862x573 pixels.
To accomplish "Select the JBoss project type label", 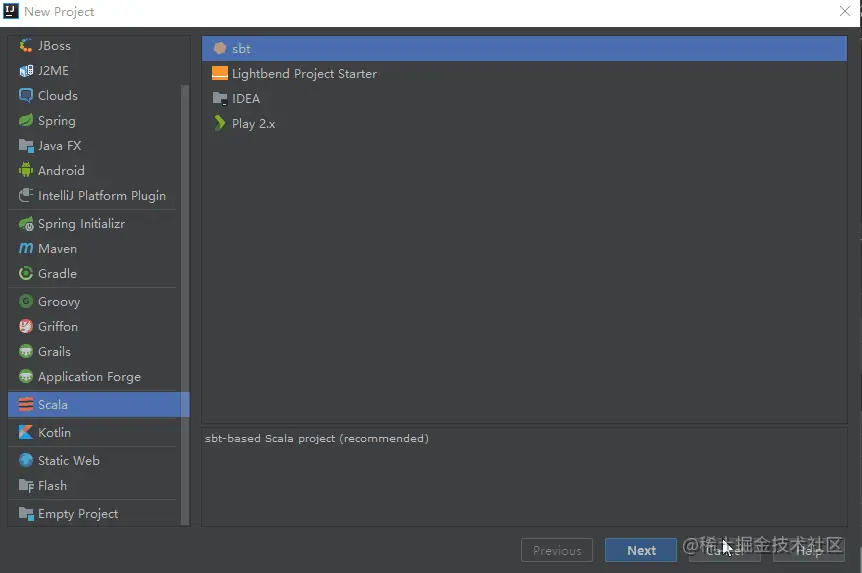I will pyautogui.click(x=54, y=46).
